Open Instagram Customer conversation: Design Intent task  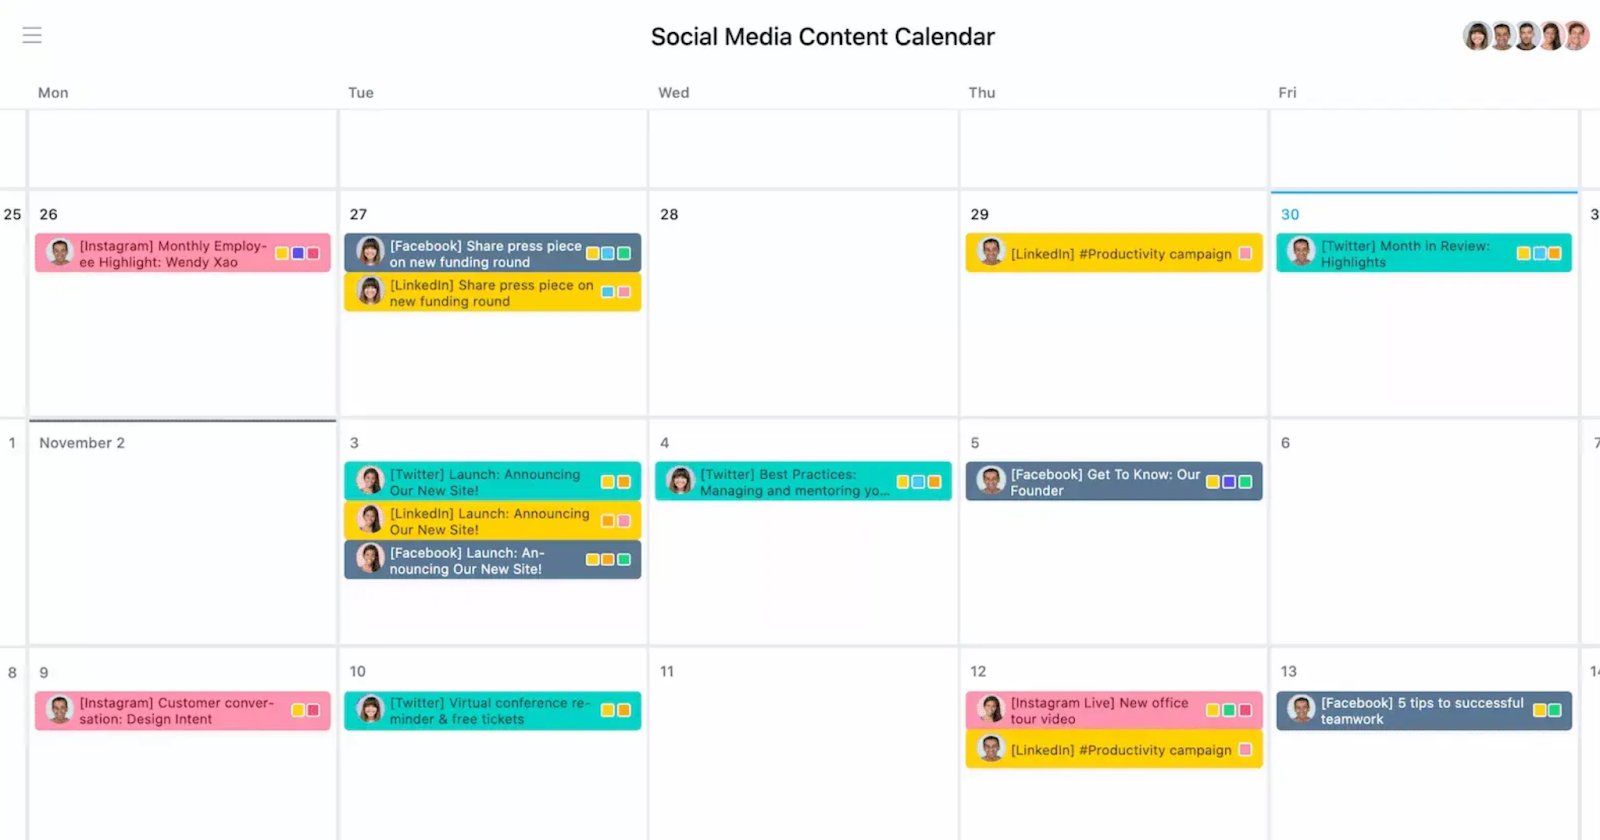click(x=183, y=710)
